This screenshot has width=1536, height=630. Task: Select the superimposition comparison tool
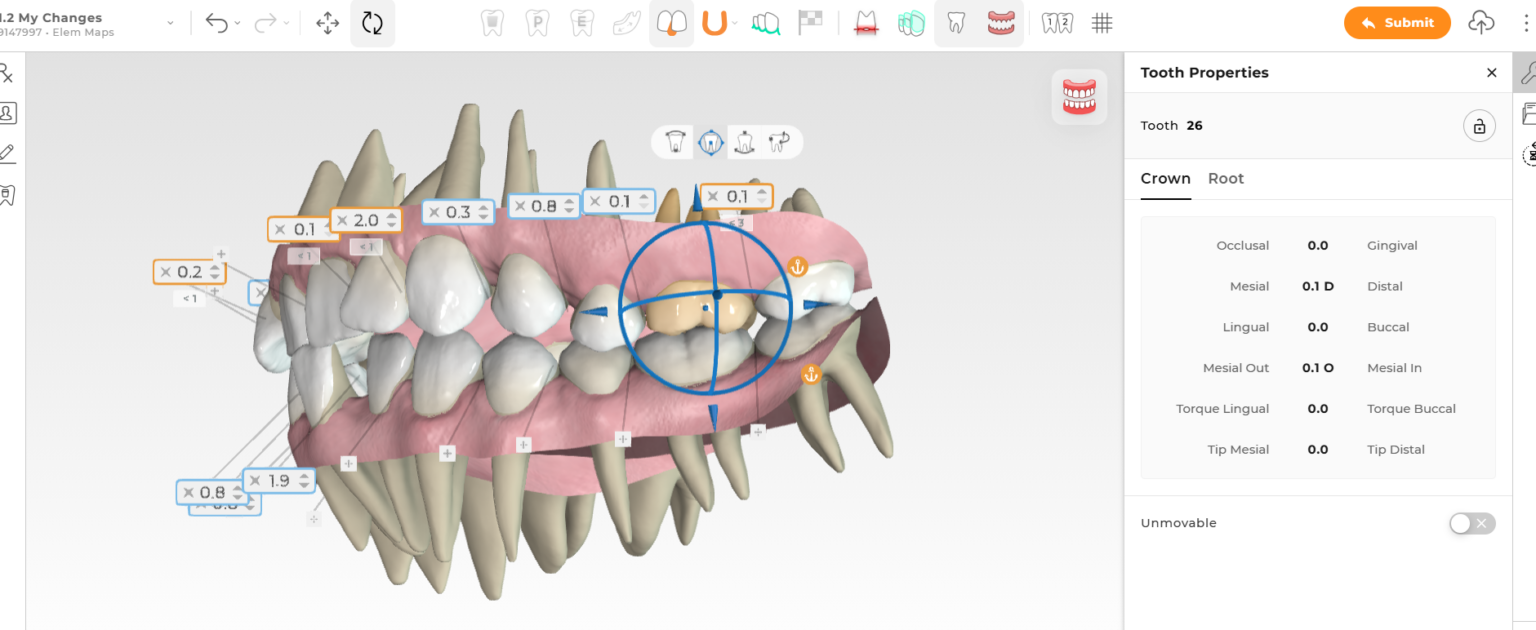tap(911, 22)
